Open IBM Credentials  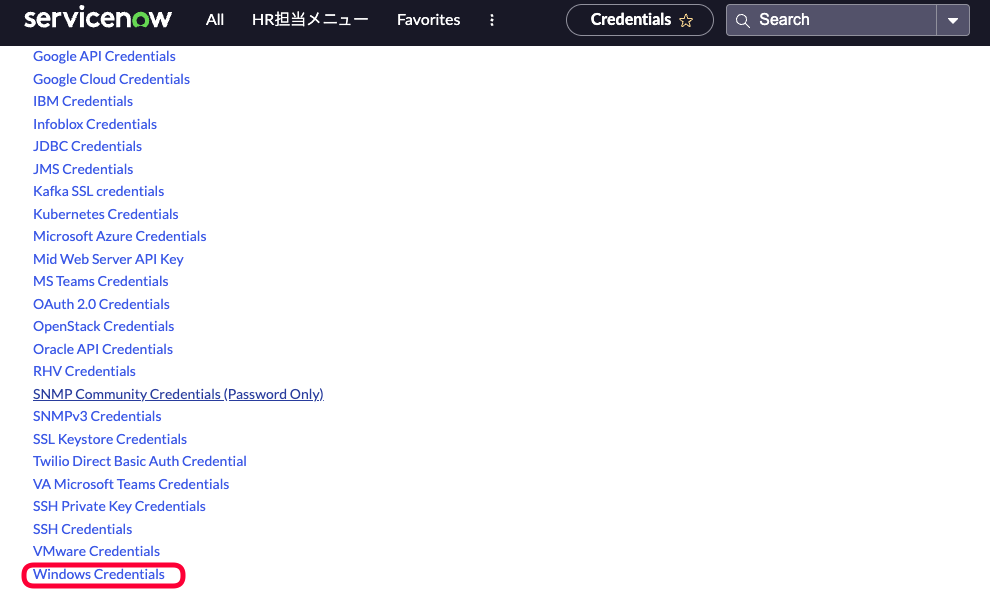[83, 101]
